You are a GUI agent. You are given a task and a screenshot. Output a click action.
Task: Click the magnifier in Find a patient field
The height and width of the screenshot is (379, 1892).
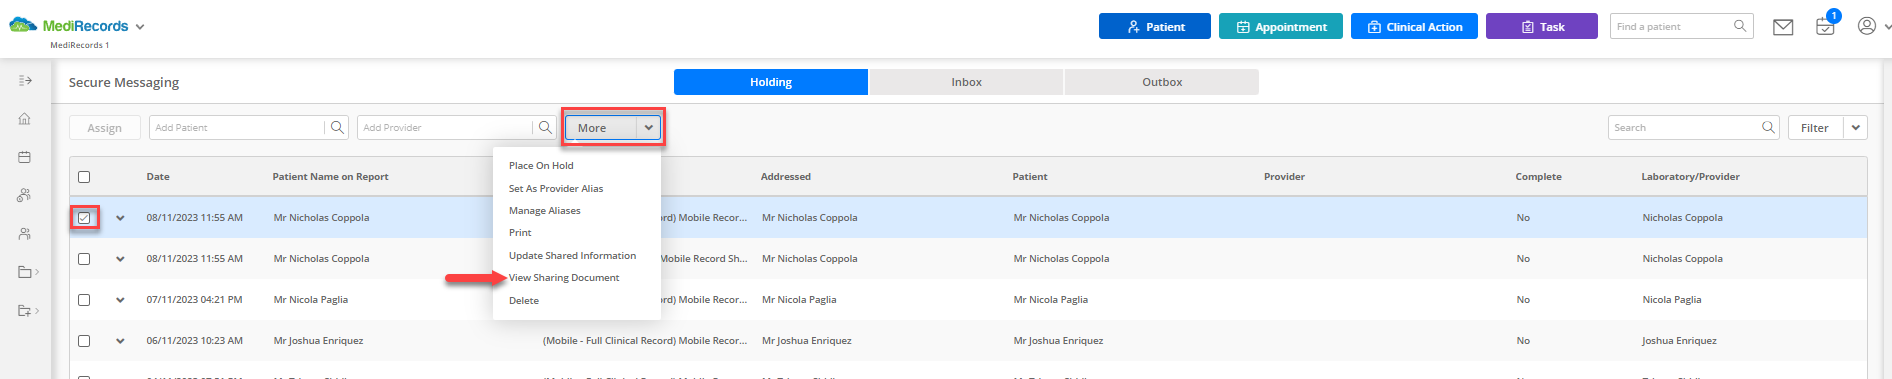(x=1740, y=26)
